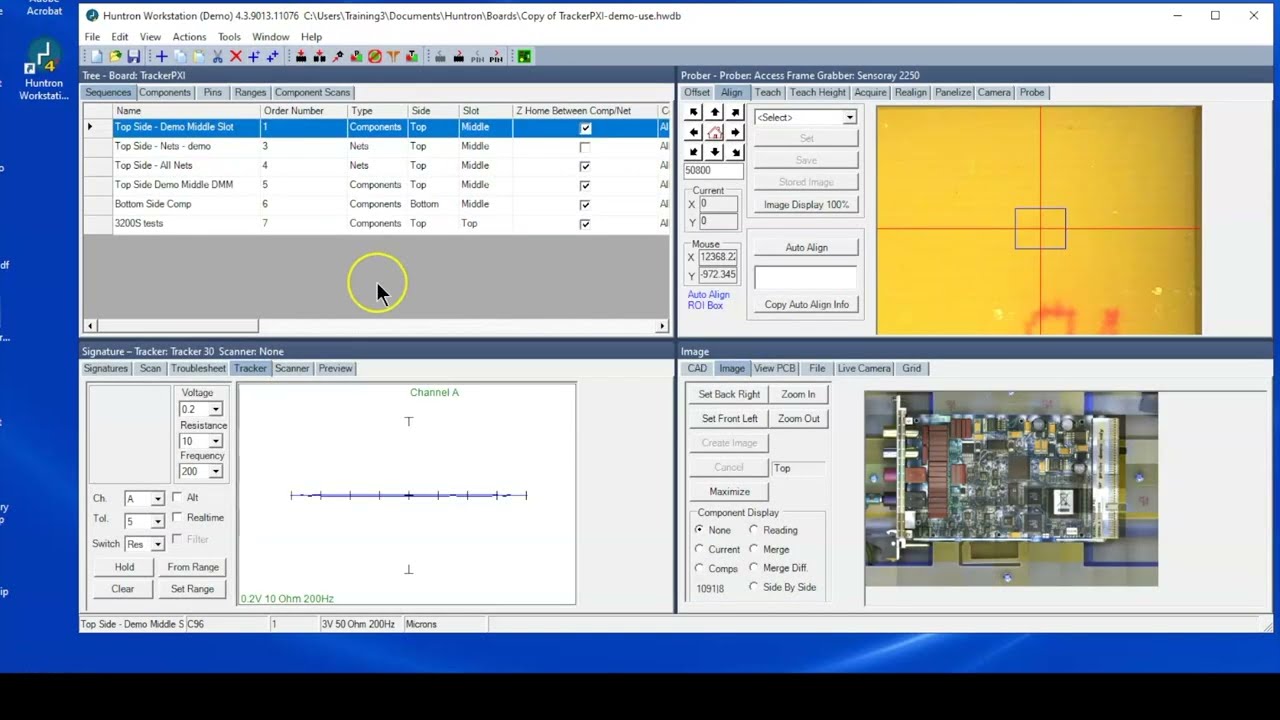The width and height of the screenshot is (1280, 720).
Task: Select the Current component display radio
Action: (x=699, y=549)
